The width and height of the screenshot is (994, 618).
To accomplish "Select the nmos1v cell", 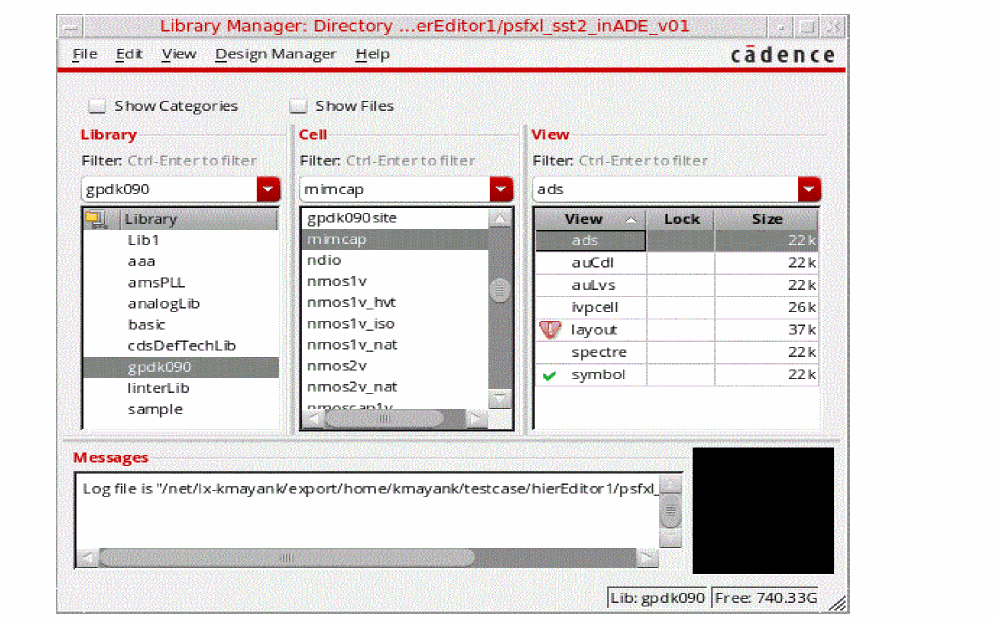I will (x=394, y=281).
